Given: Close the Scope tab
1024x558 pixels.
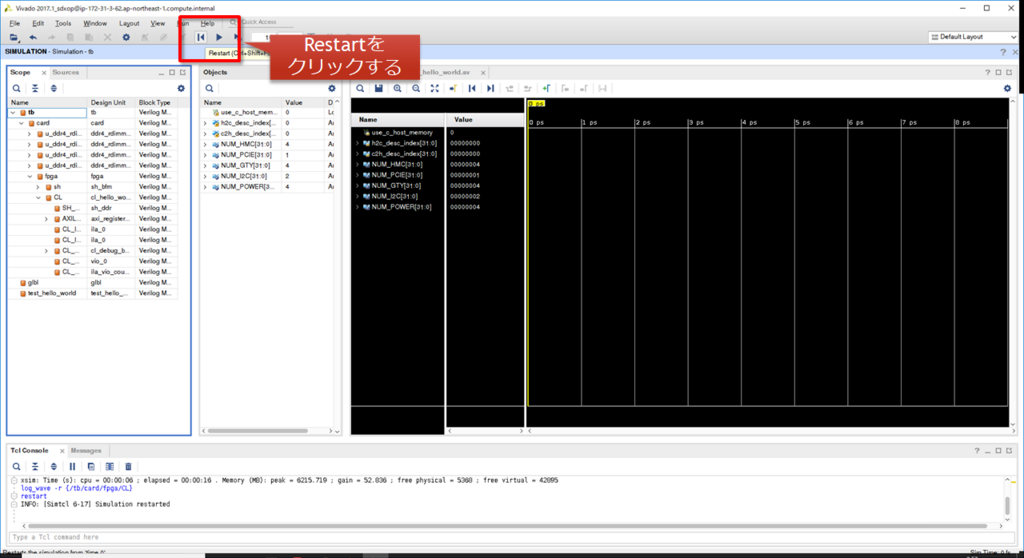Looking at the screenshot, I should click(x=44, y=73).
